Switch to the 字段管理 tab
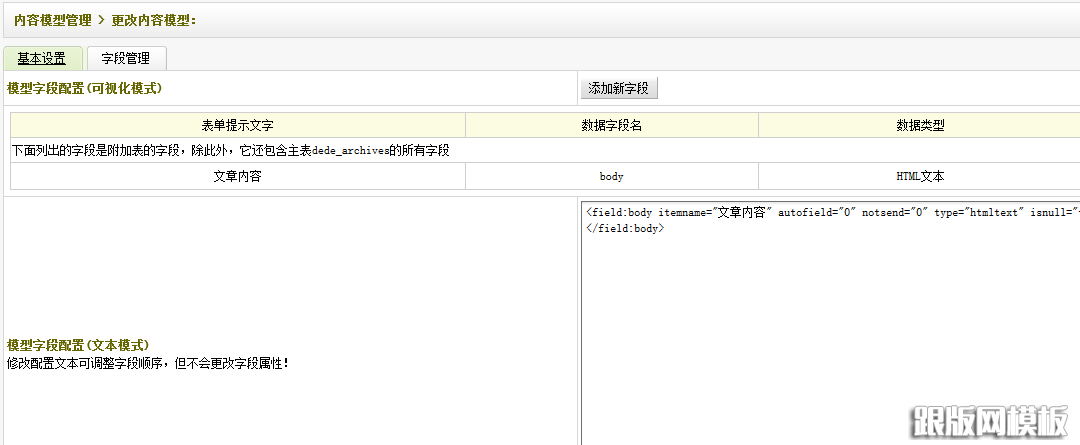The width and height of the screenshot is (1080, 445). pos(126,59)
